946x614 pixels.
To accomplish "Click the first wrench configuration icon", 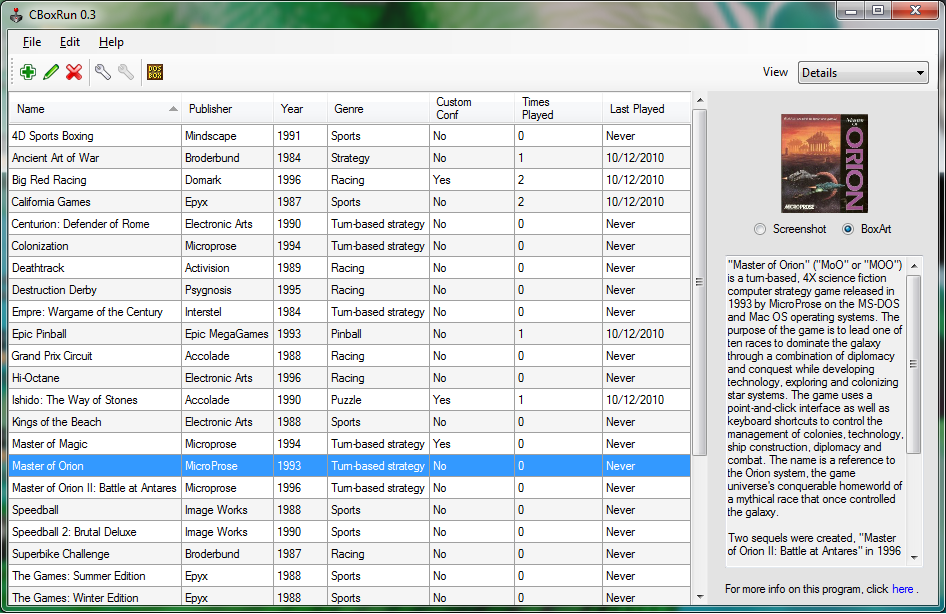I will [102, 72].
